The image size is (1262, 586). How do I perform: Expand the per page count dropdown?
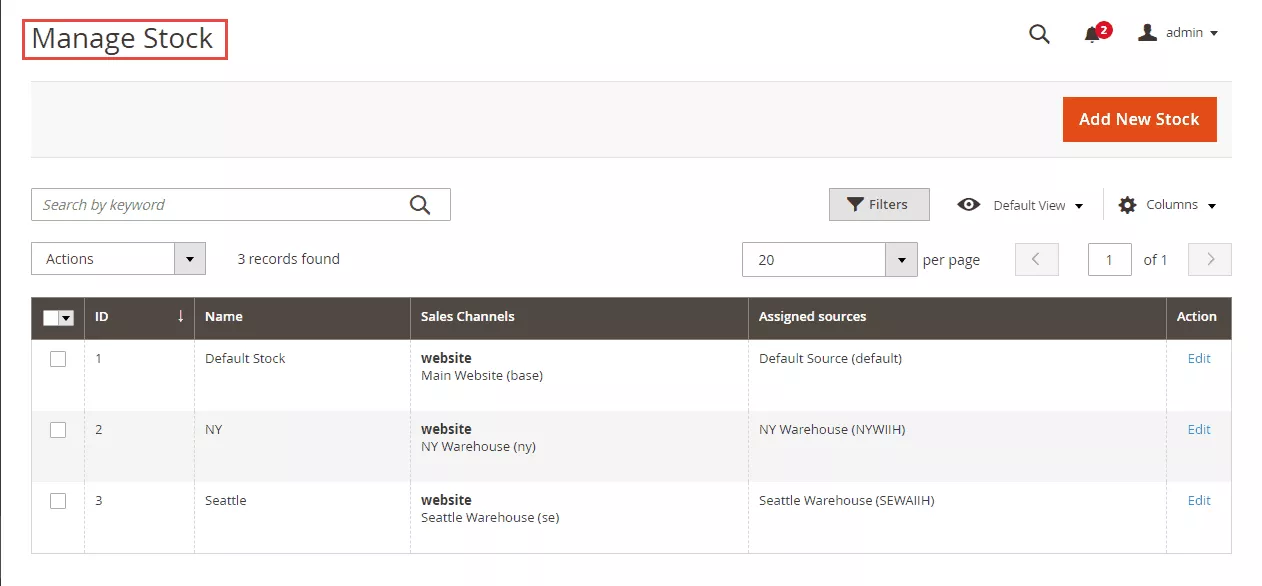(x=901, y=260)
